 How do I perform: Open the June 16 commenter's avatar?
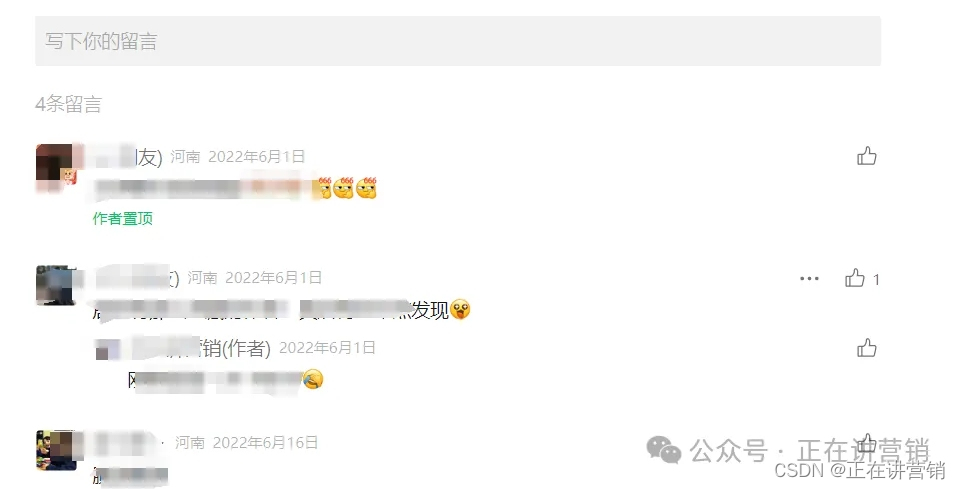coord(56,450)
